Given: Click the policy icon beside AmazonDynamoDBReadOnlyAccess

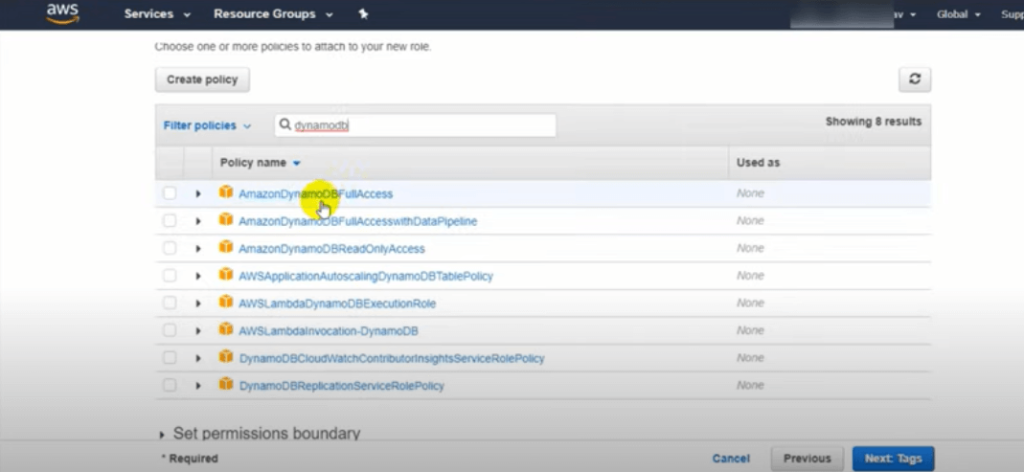Looking at the screenshot, I should point(226,247).
